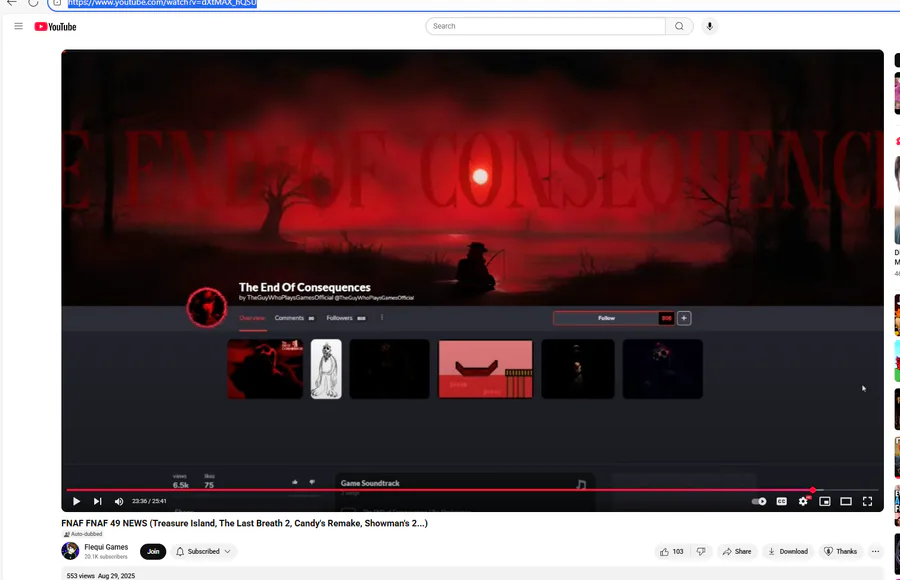Click the round red game avatar
This screenshot has height=580, width=900.
[x=207, y=307]
